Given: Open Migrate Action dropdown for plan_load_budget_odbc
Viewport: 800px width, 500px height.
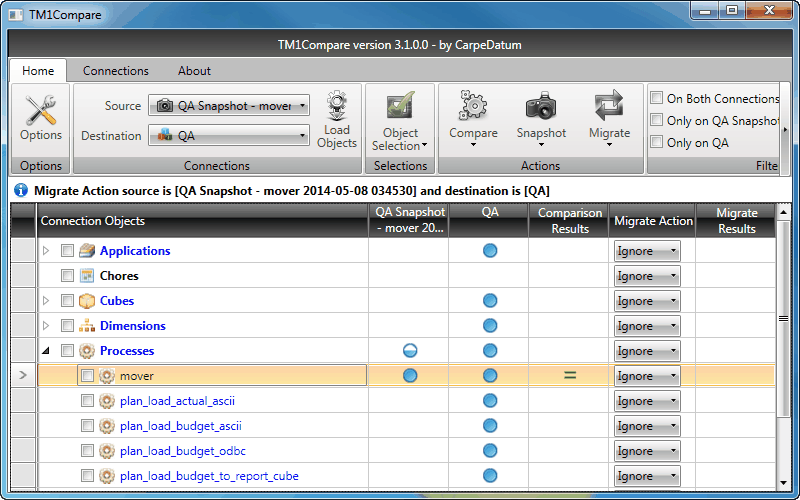Looking at the screenshot, I should pyautogui.click(x=647, y=451).
